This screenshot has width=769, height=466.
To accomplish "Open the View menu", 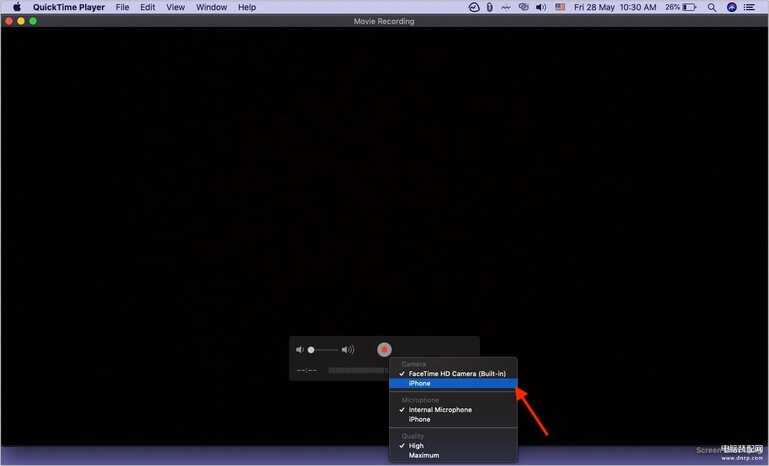I will [176, 7].
